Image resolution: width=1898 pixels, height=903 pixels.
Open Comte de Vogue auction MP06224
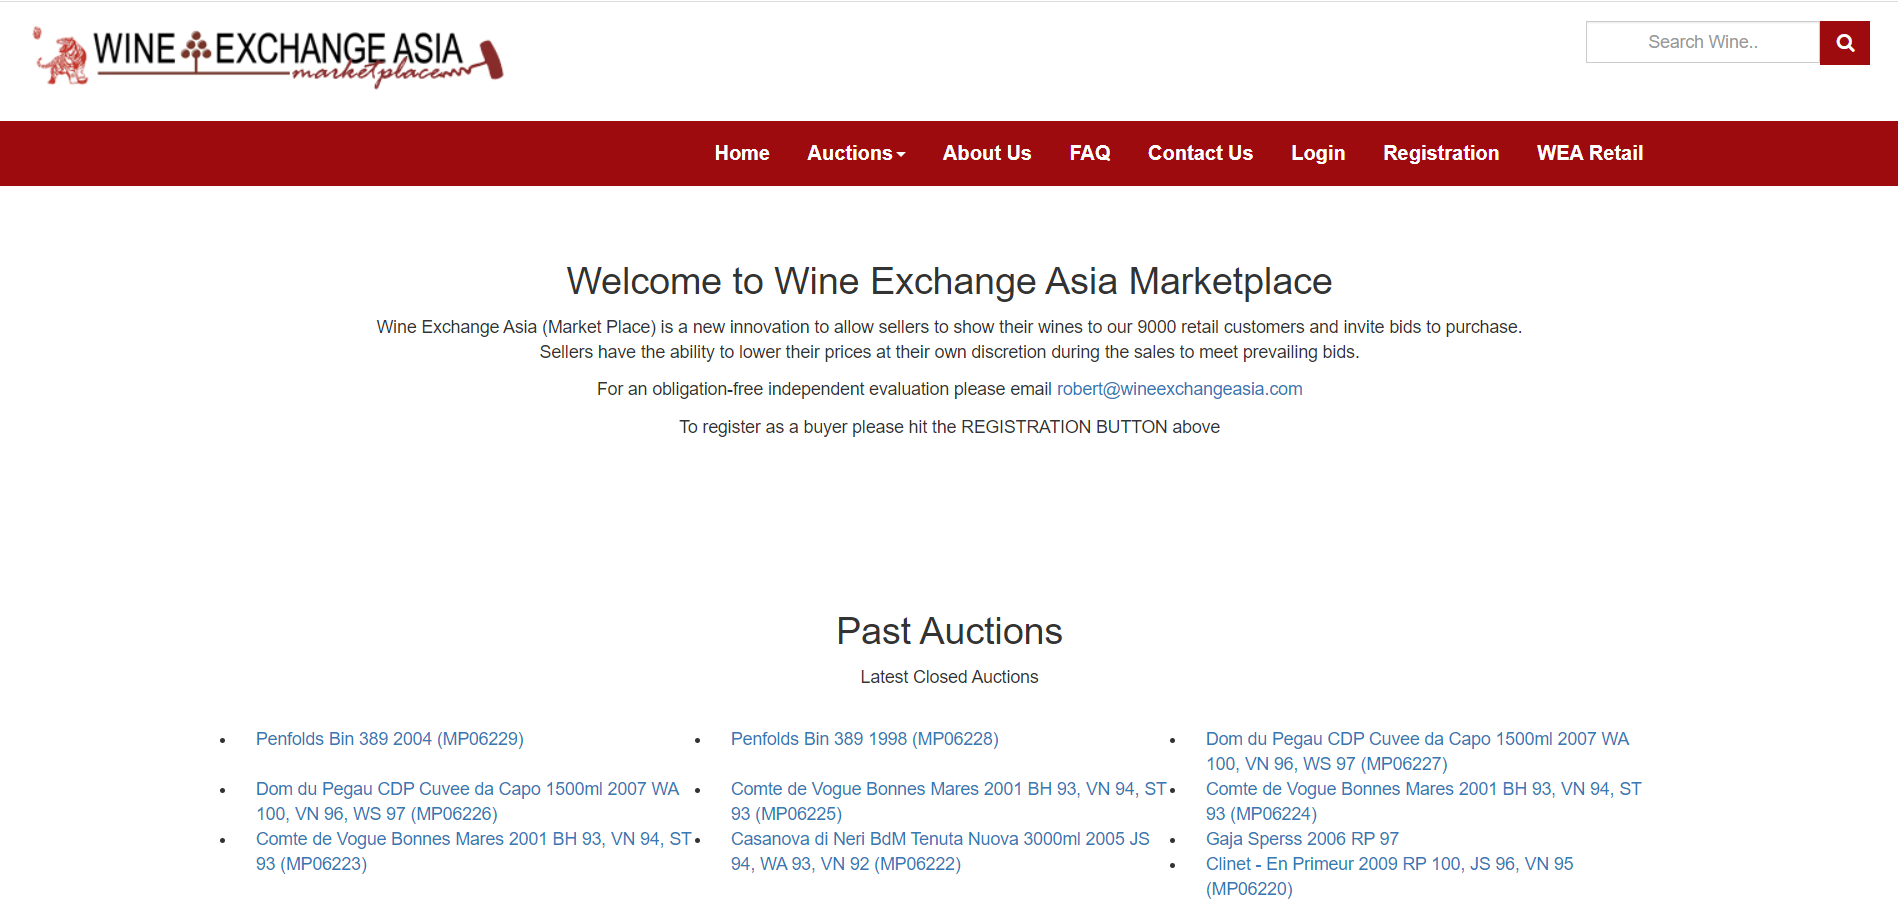click(x=1424, y=801)
